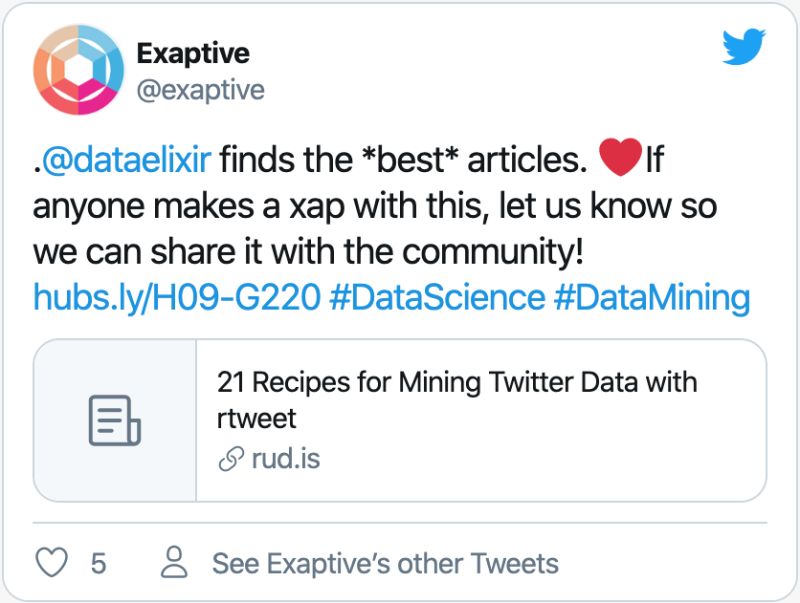Click the like count of 5
Viewport: 800px width, 603px height.
pyautogui.click(x=98, y=563)
